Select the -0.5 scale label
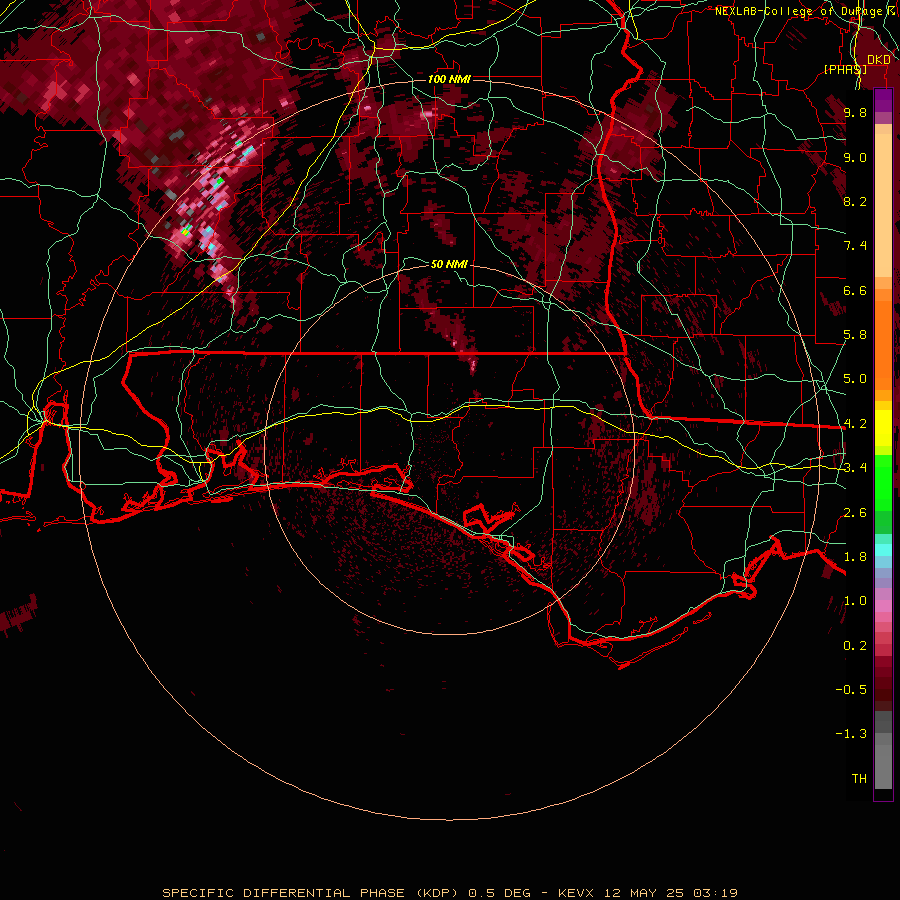Screen dimensions: 900x900 (x=851, y=690)
